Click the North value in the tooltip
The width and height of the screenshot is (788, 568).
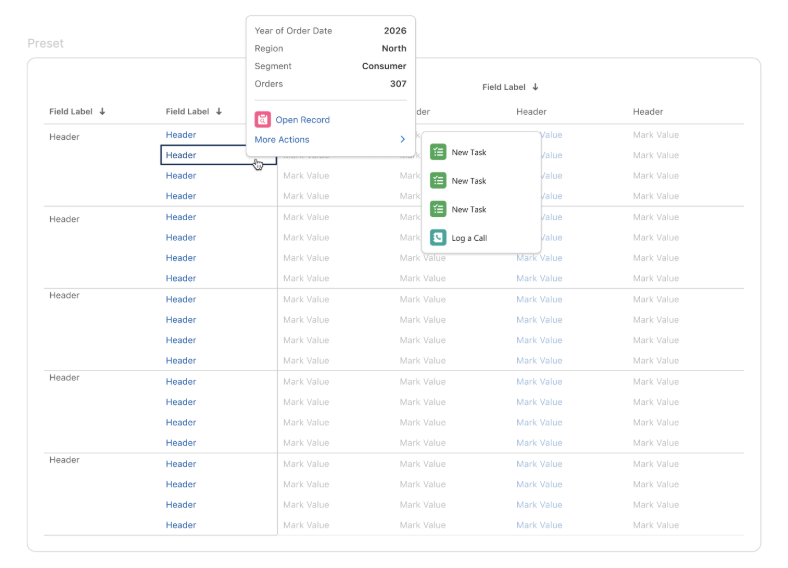click(x=394, y=48)
